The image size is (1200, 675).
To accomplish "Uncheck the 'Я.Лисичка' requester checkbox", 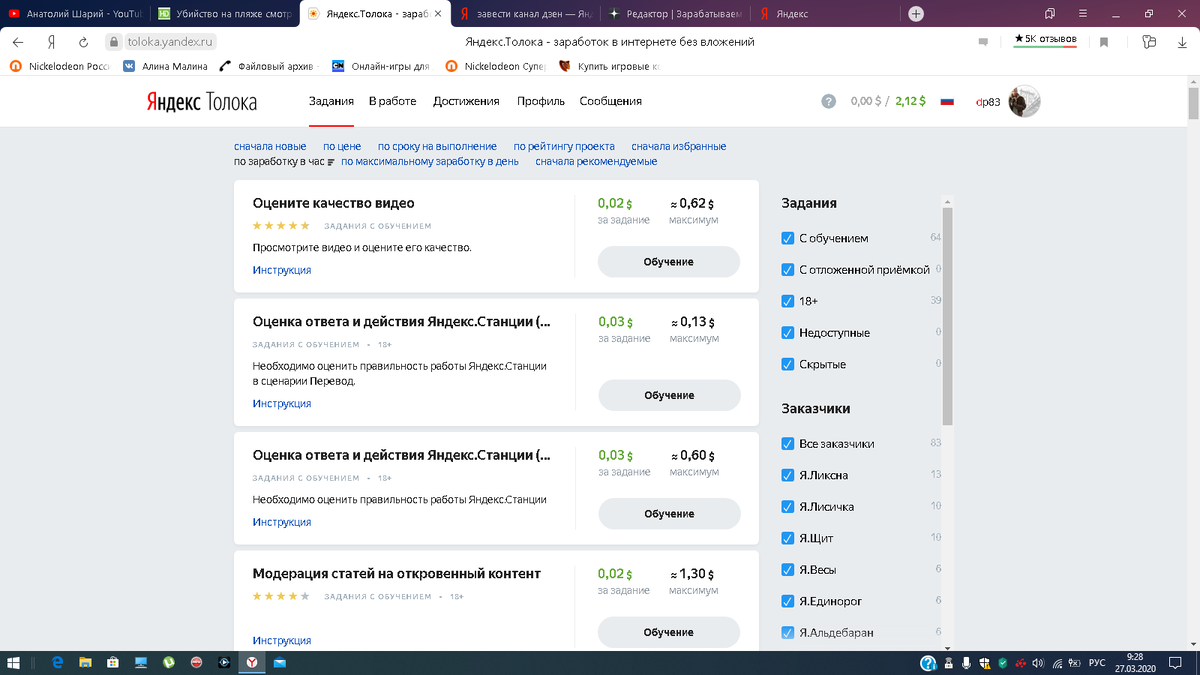I will click(788, 507).
